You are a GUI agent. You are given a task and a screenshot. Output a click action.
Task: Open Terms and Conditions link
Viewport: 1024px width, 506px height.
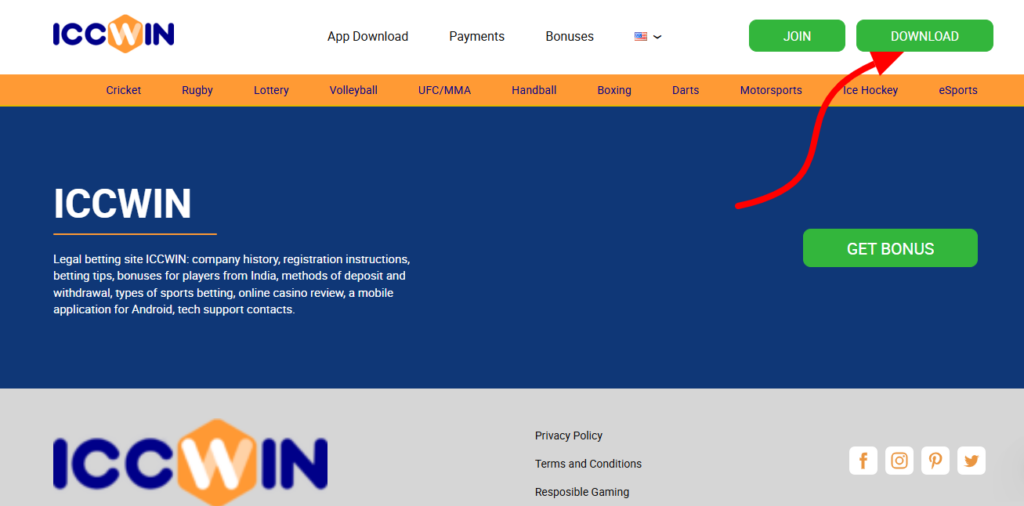(588, 464)
